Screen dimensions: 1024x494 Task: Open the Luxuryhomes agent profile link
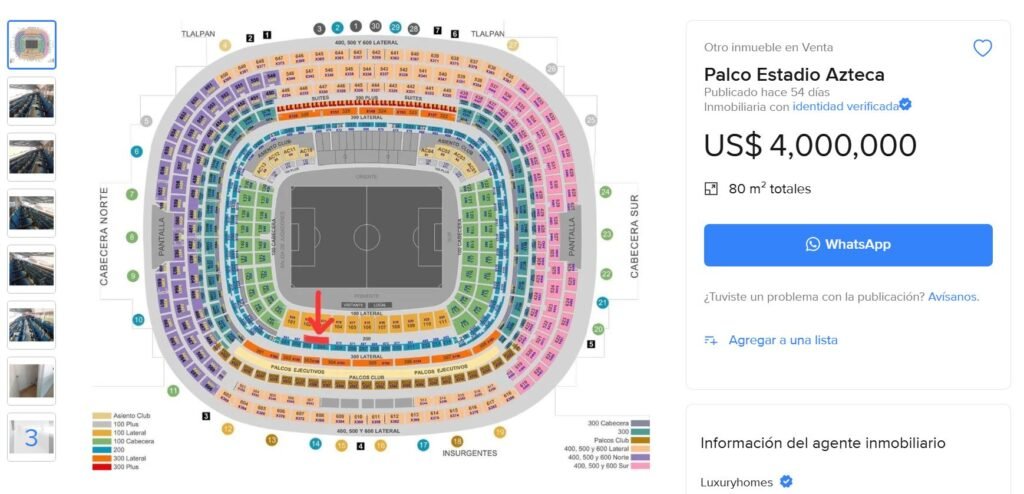point(736,482)
